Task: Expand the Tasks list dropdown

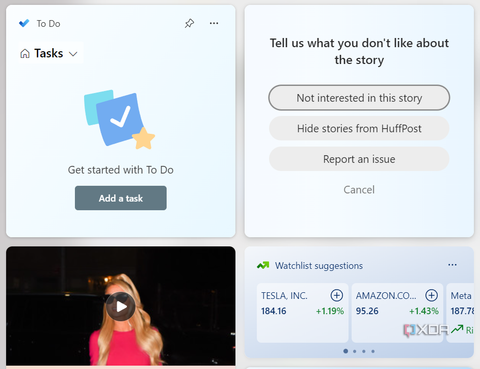Action: pyautogui.click(x=73, y=54)
